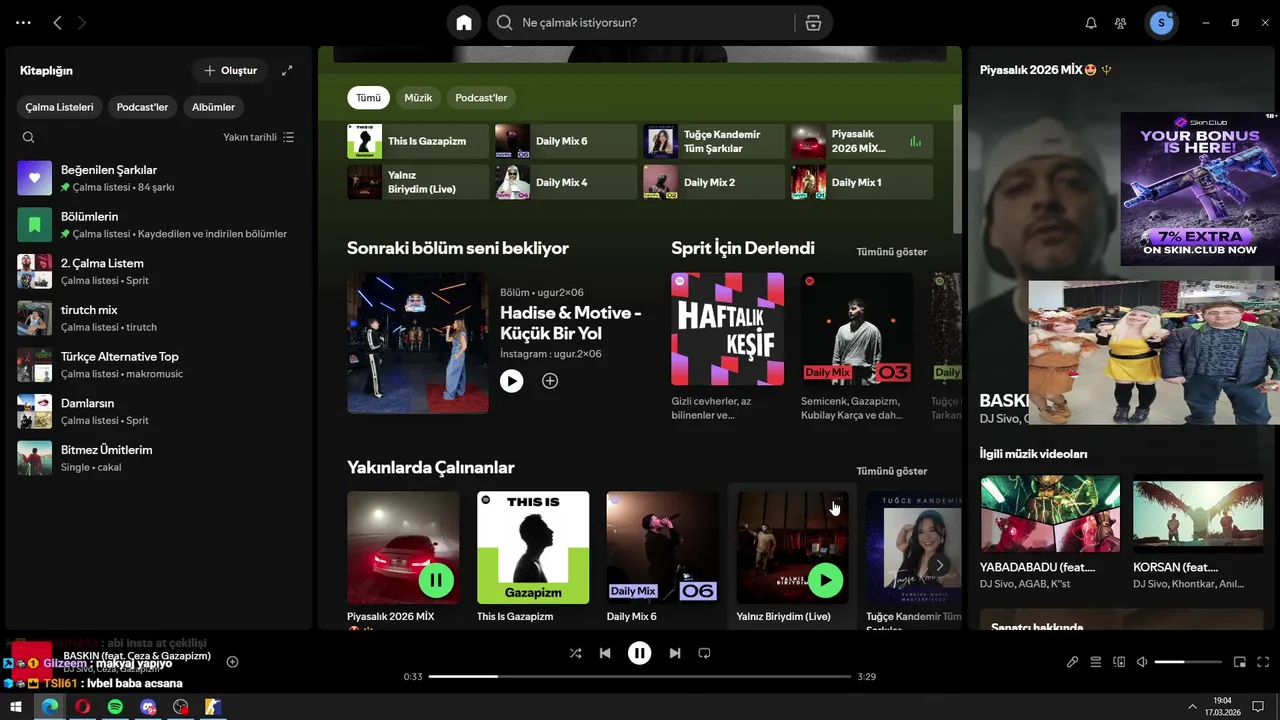Open 2. Çalma Listem playlist

pos(159,271)
